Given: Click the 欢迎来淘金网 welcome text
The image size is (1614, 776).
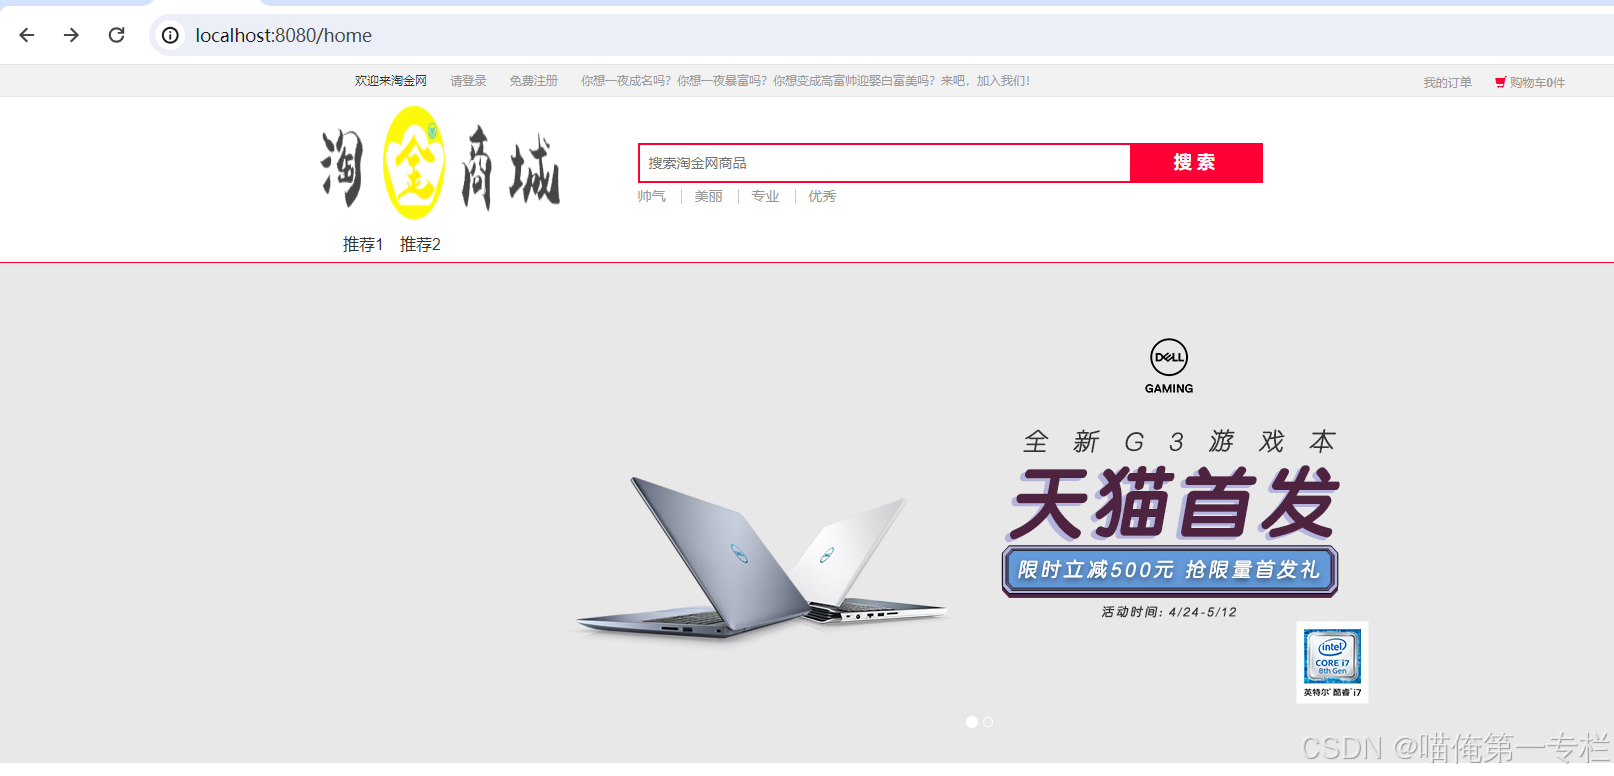Looking at the screenshot, I should tap(390, 81).
